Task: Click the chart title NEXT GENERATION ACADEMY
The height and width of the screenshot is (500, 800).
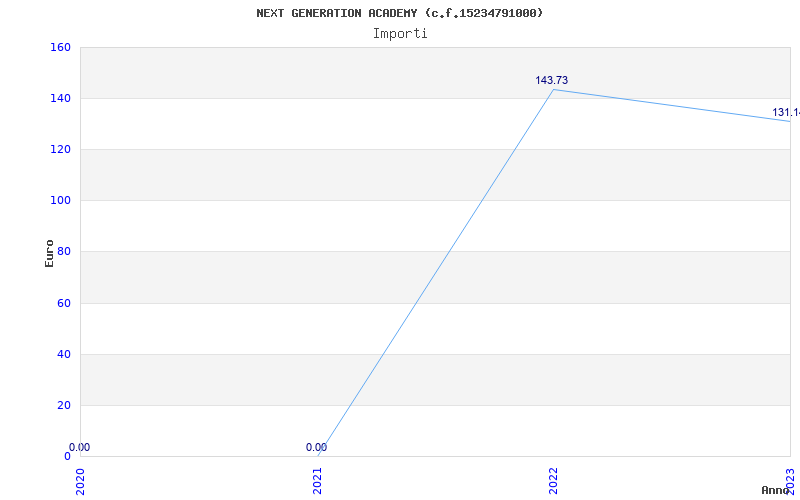Action: pos(399,13)
